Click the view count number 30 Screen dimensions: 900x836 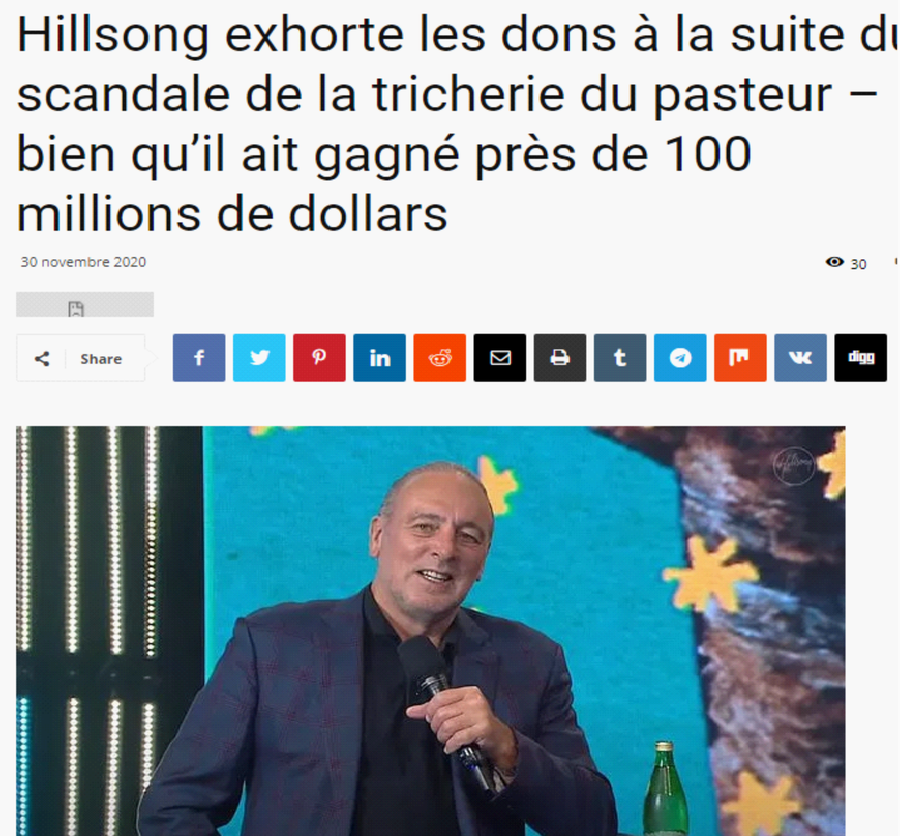click(x=858, y=264)
